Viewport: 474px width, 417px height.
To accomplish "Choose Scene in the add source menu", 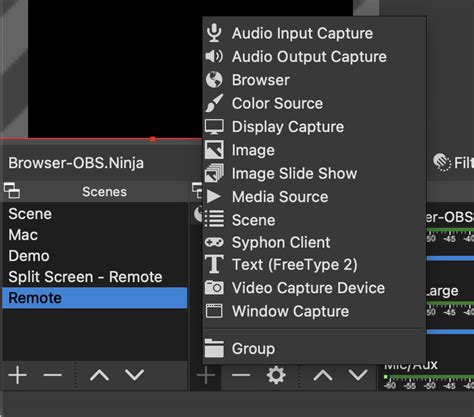I will click(314, 220).
